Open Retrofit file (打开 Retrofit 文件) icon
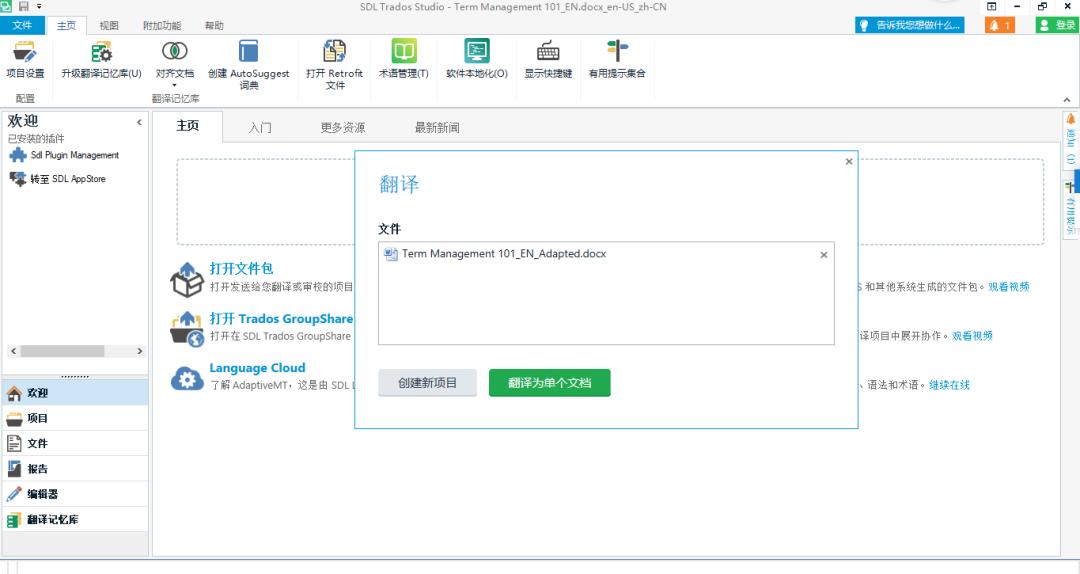 [334, 52]
